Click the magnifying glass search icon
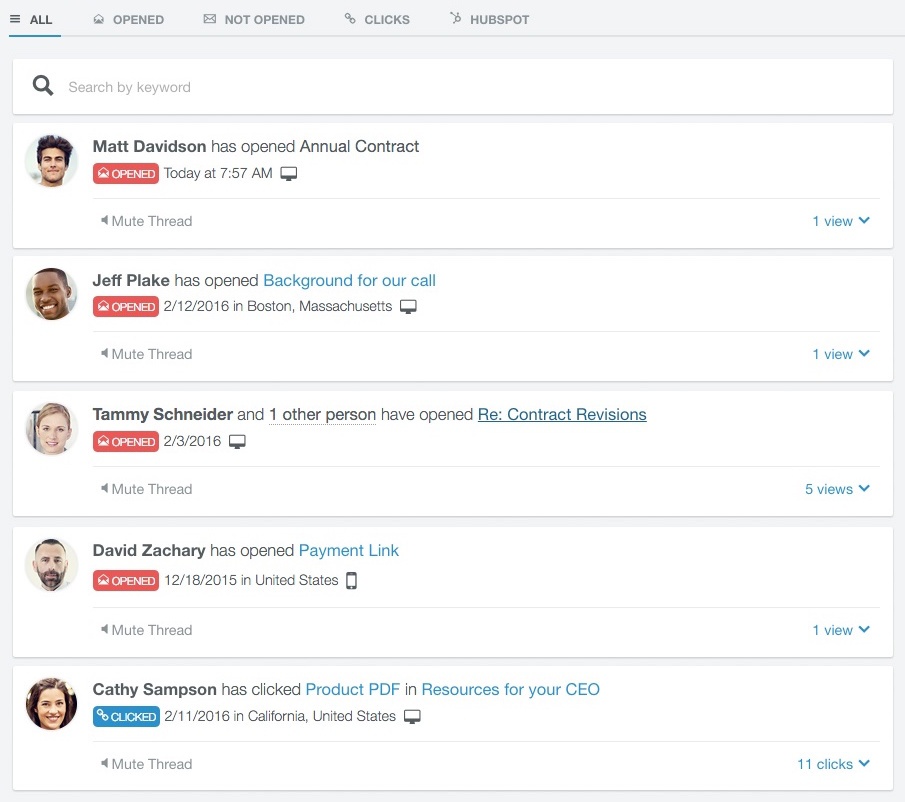Image resolution: width=905 pixels, height=802 pixels. point(43,86)
